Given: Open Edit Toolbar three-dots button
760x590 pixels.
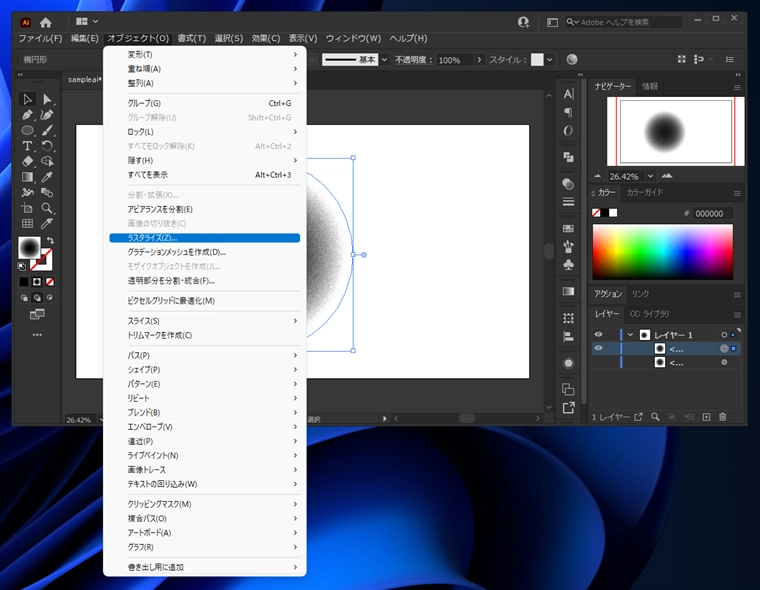Looking at the screenshot, I should tap(37, 335).
